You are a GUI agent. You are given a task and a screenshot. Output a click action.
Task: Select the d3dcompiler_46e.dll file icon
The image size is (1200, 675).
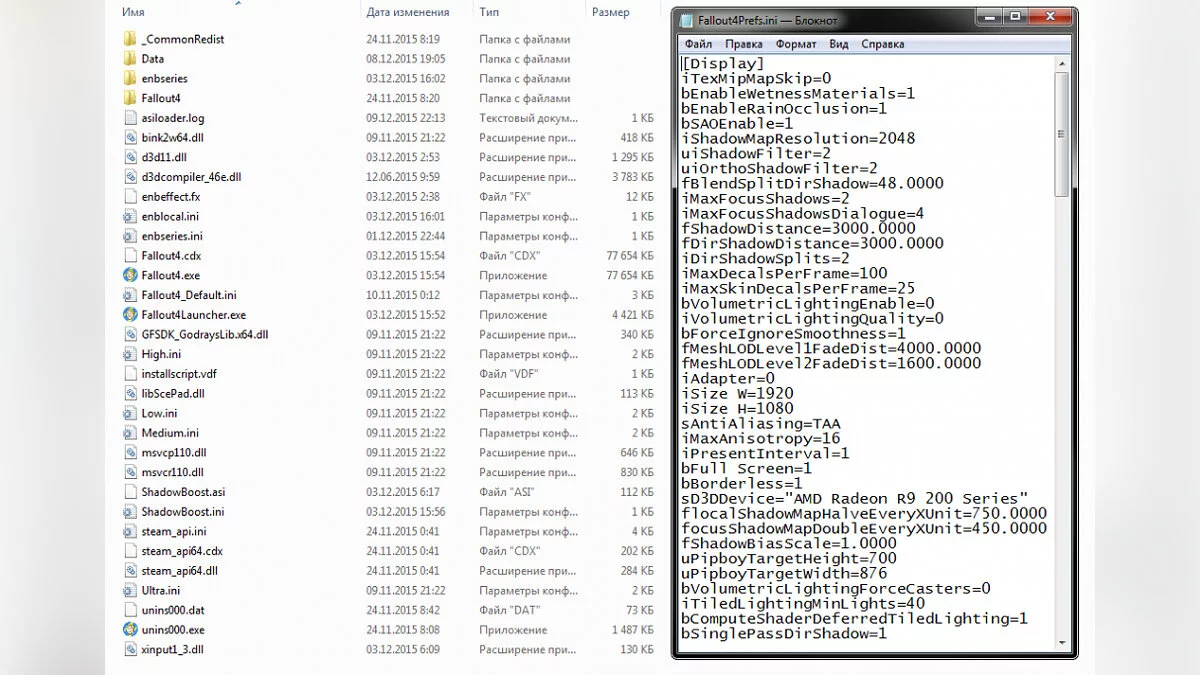tap(130, 177)
